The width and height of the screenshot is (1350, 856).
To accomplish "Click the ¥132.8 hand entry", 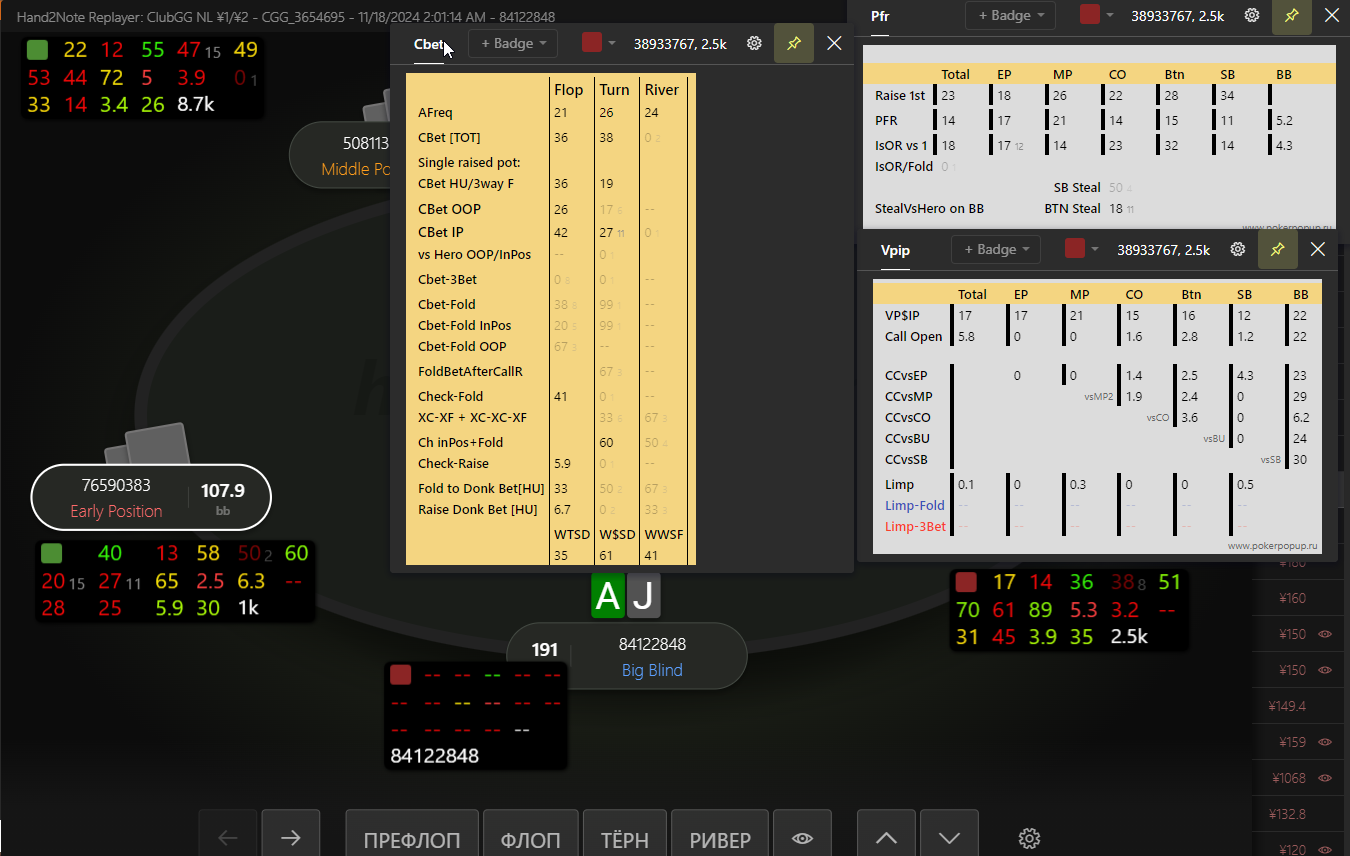I will pos(1287,814).
